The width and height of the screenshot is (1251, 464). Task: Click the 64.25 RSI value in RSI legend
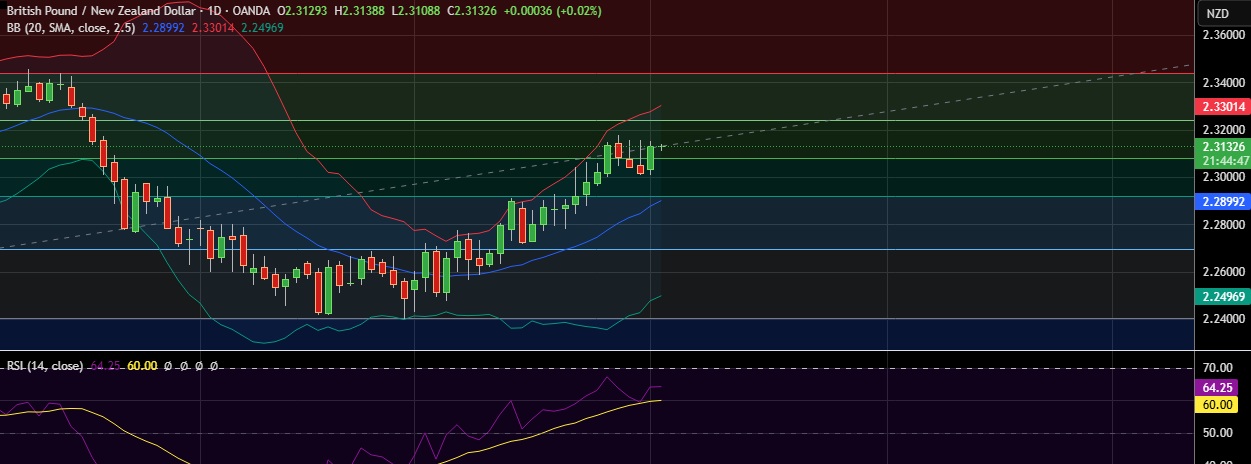tap(106, 366)
